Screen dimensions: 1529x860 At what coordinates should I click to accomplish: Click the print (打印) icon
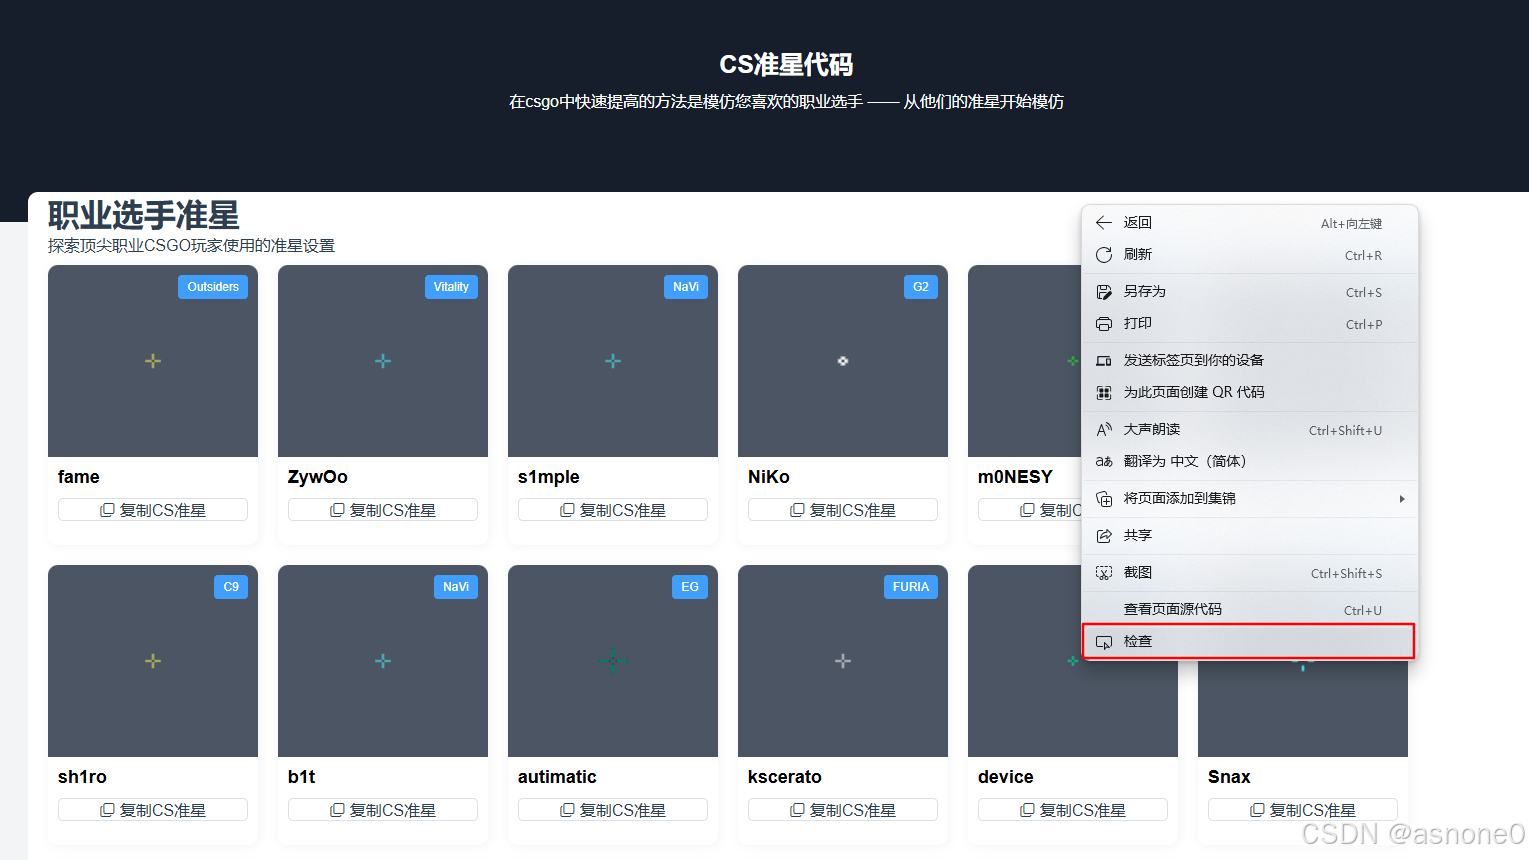point(1104,324)
